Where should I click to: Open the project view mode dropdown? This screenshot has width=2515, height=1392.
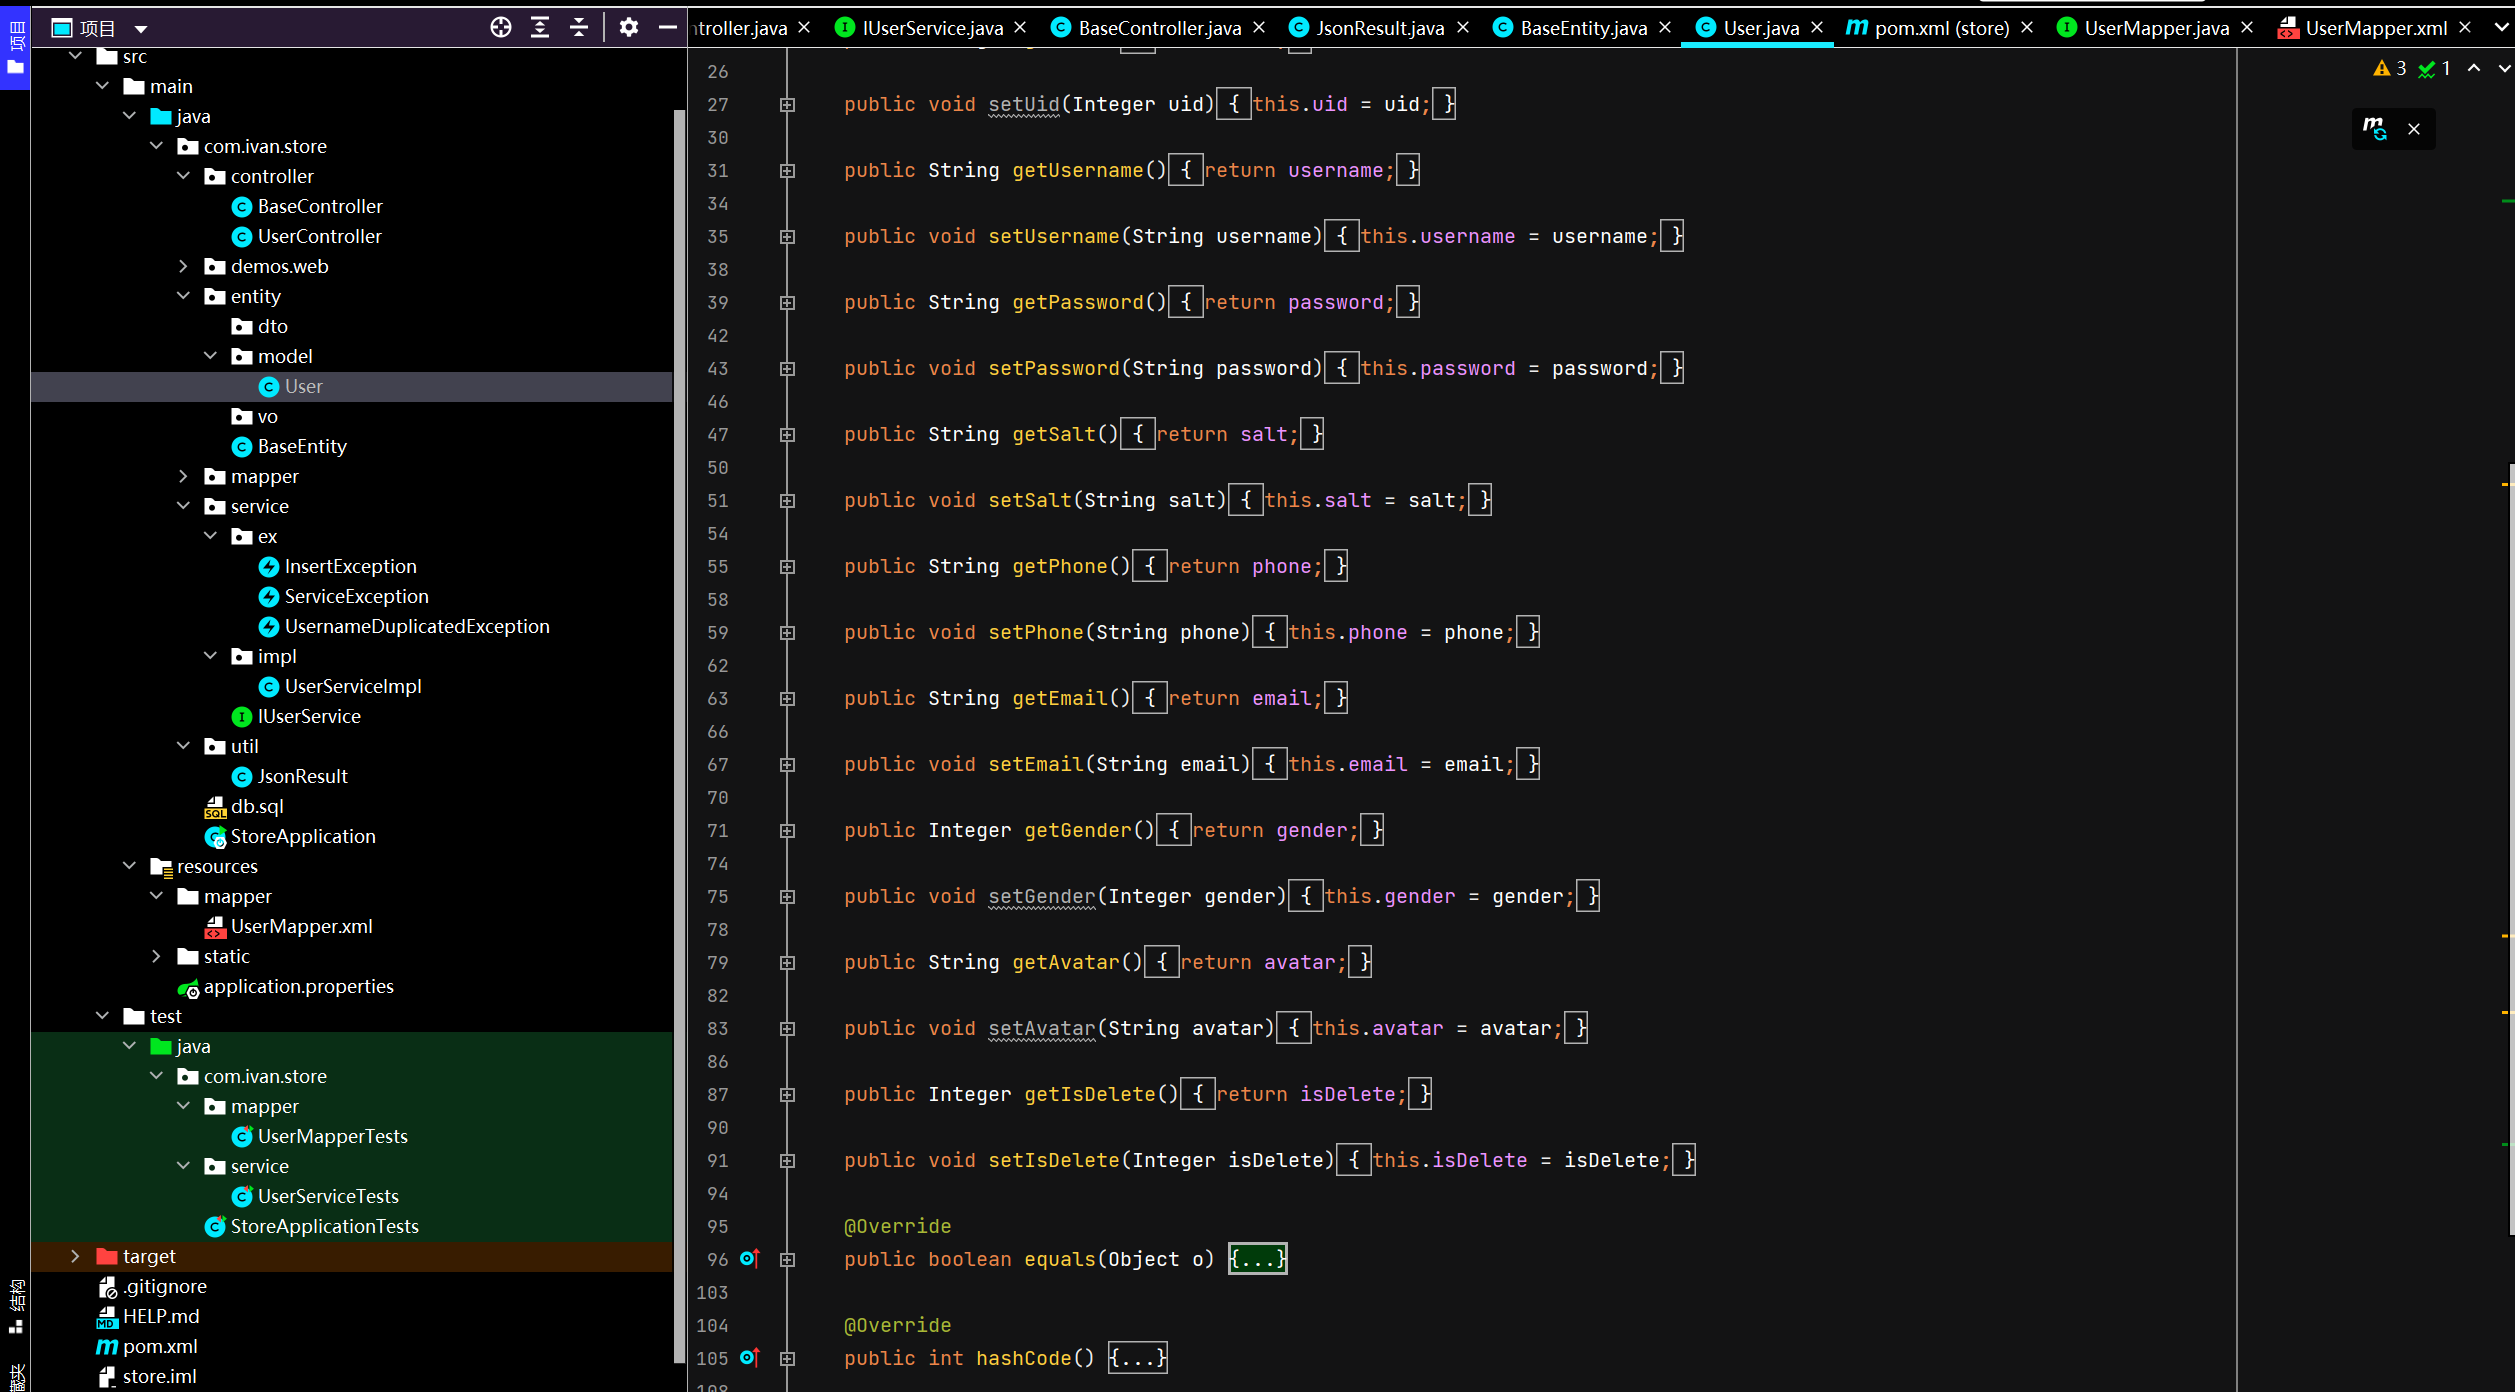[x=140, y=29]
